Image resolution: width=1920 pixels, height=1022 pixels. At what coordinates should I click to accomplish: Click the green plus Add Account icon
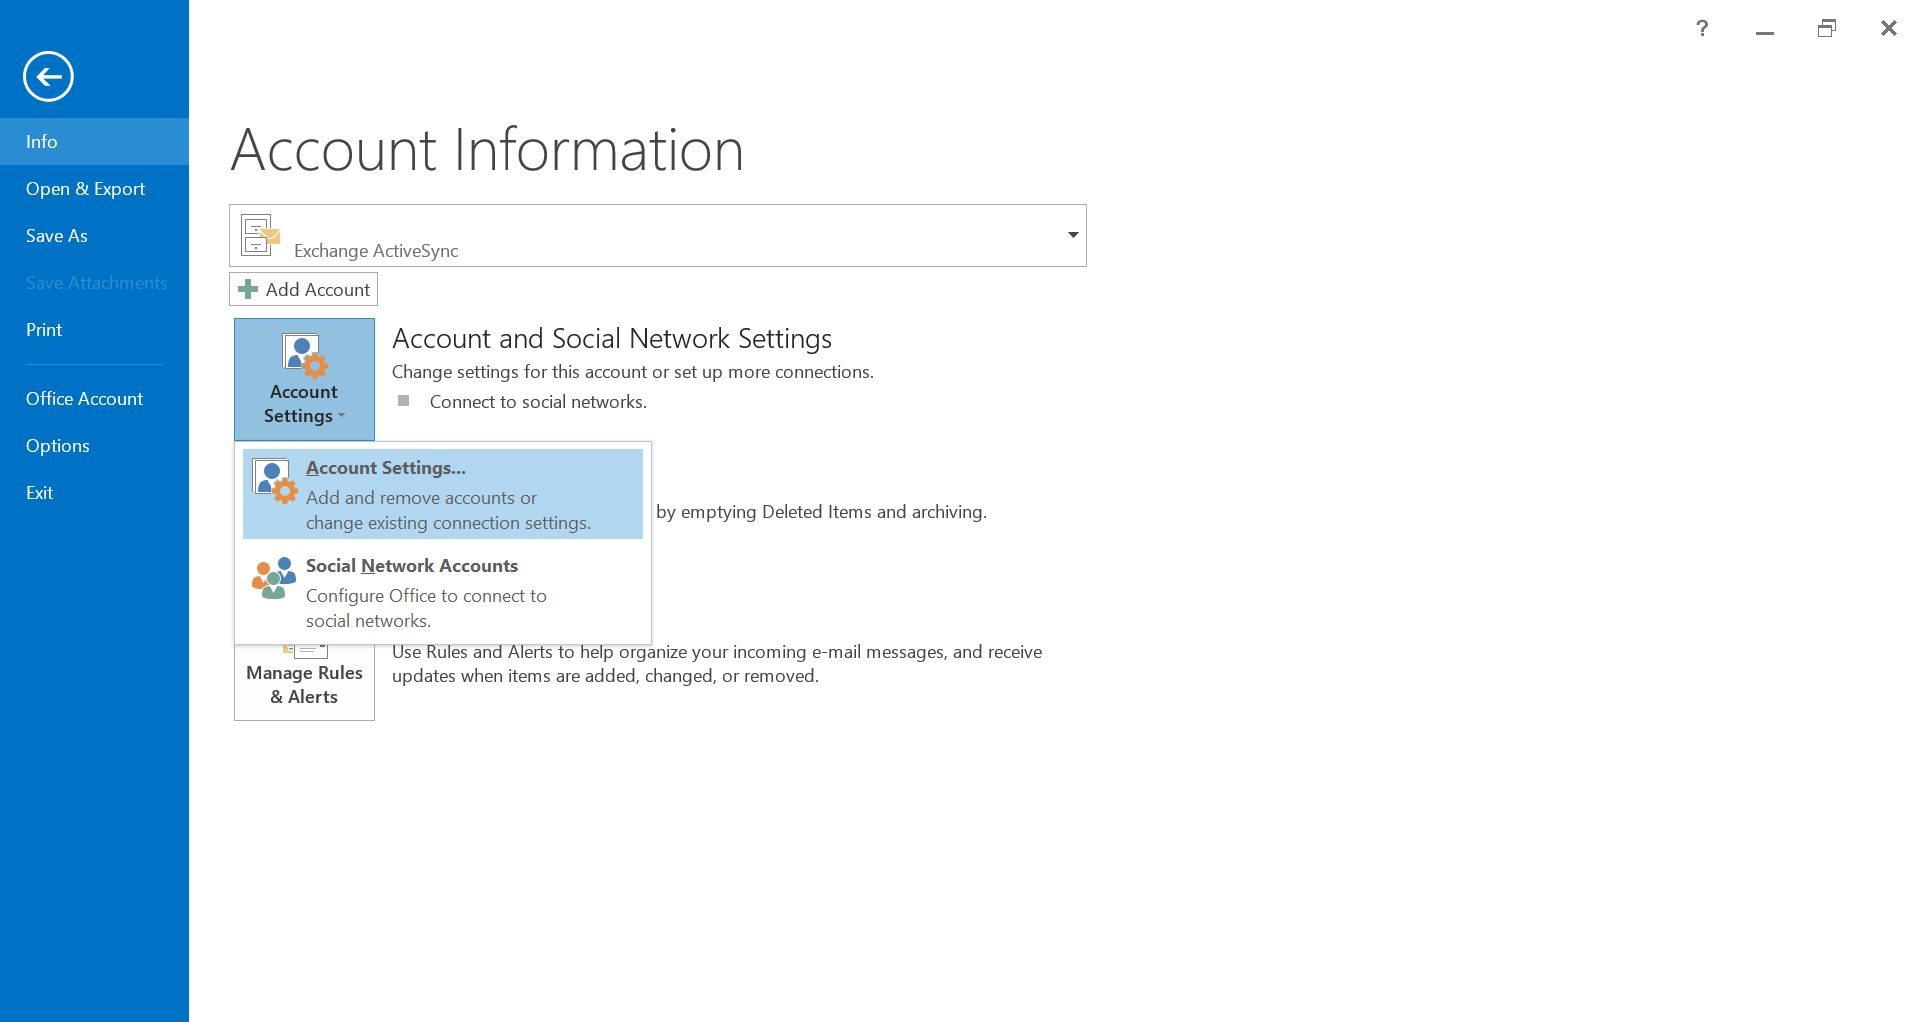248,290
